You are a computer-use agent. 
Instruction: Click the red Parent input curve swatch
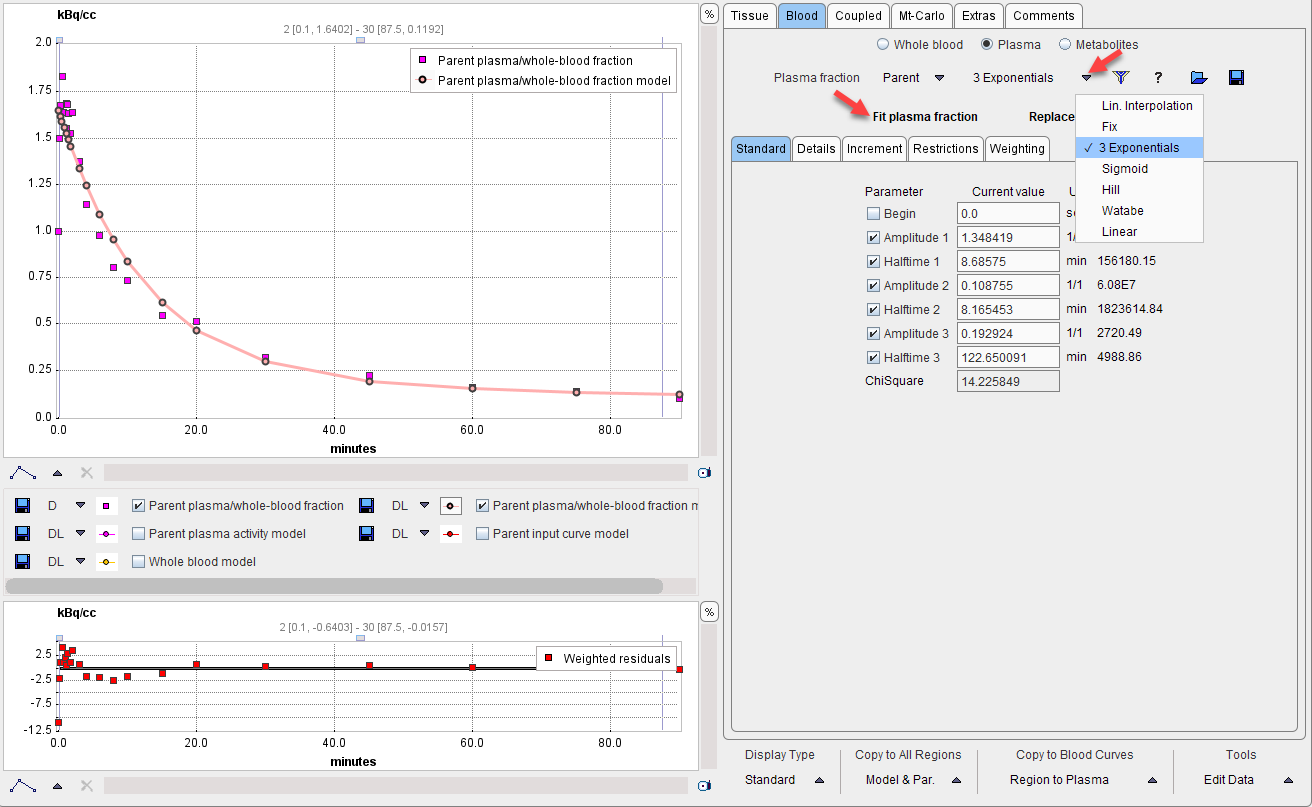450,534
